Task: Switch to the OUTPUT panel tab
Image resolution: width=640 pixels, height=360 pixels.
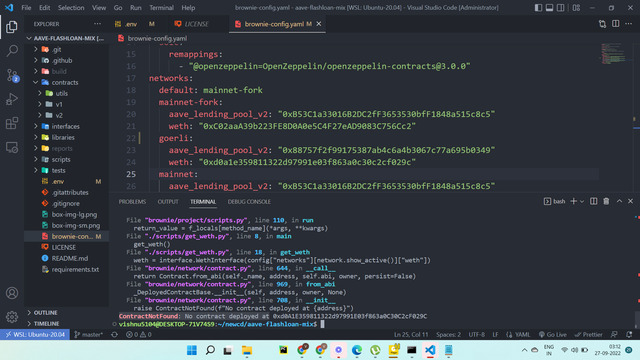Action: (168, 202)
